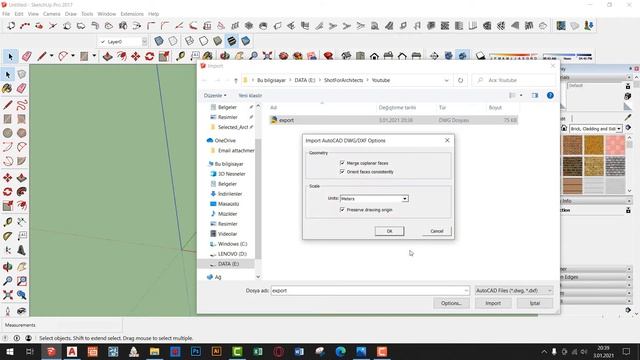Screen dimensions: 640x360
Task: Open the materials category dropdown in tray
Action: (596, 129)
